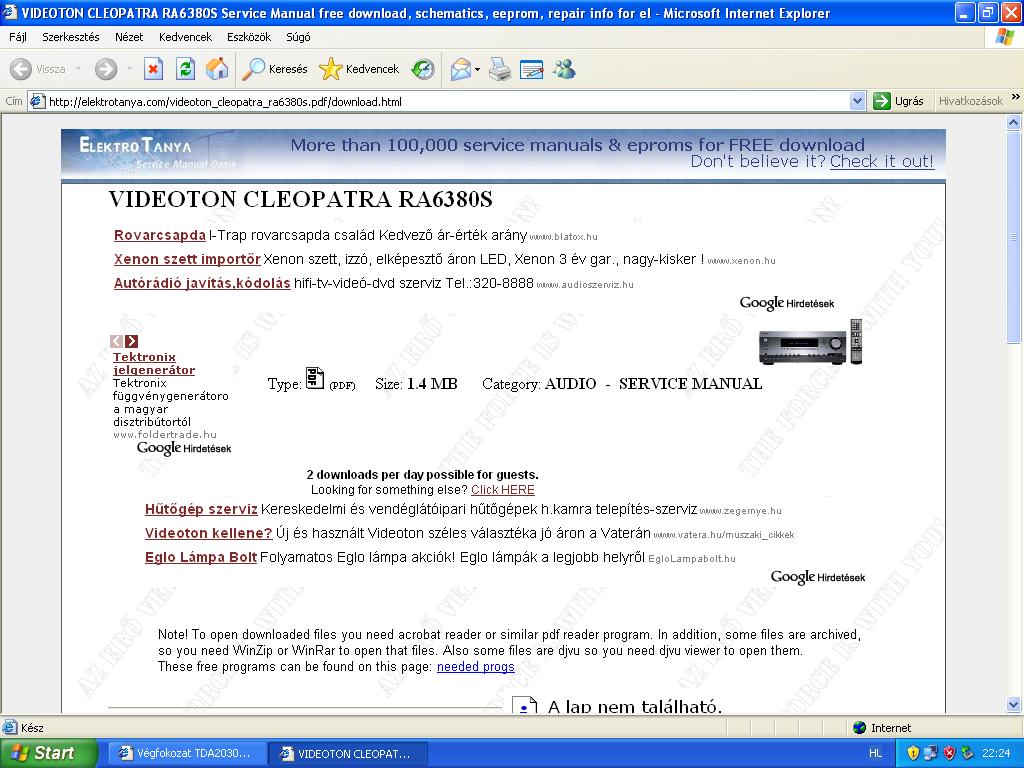1024x768 pixels.
Task: Open Mail button dropdown arrow
Action: click(x=477, y=69)
